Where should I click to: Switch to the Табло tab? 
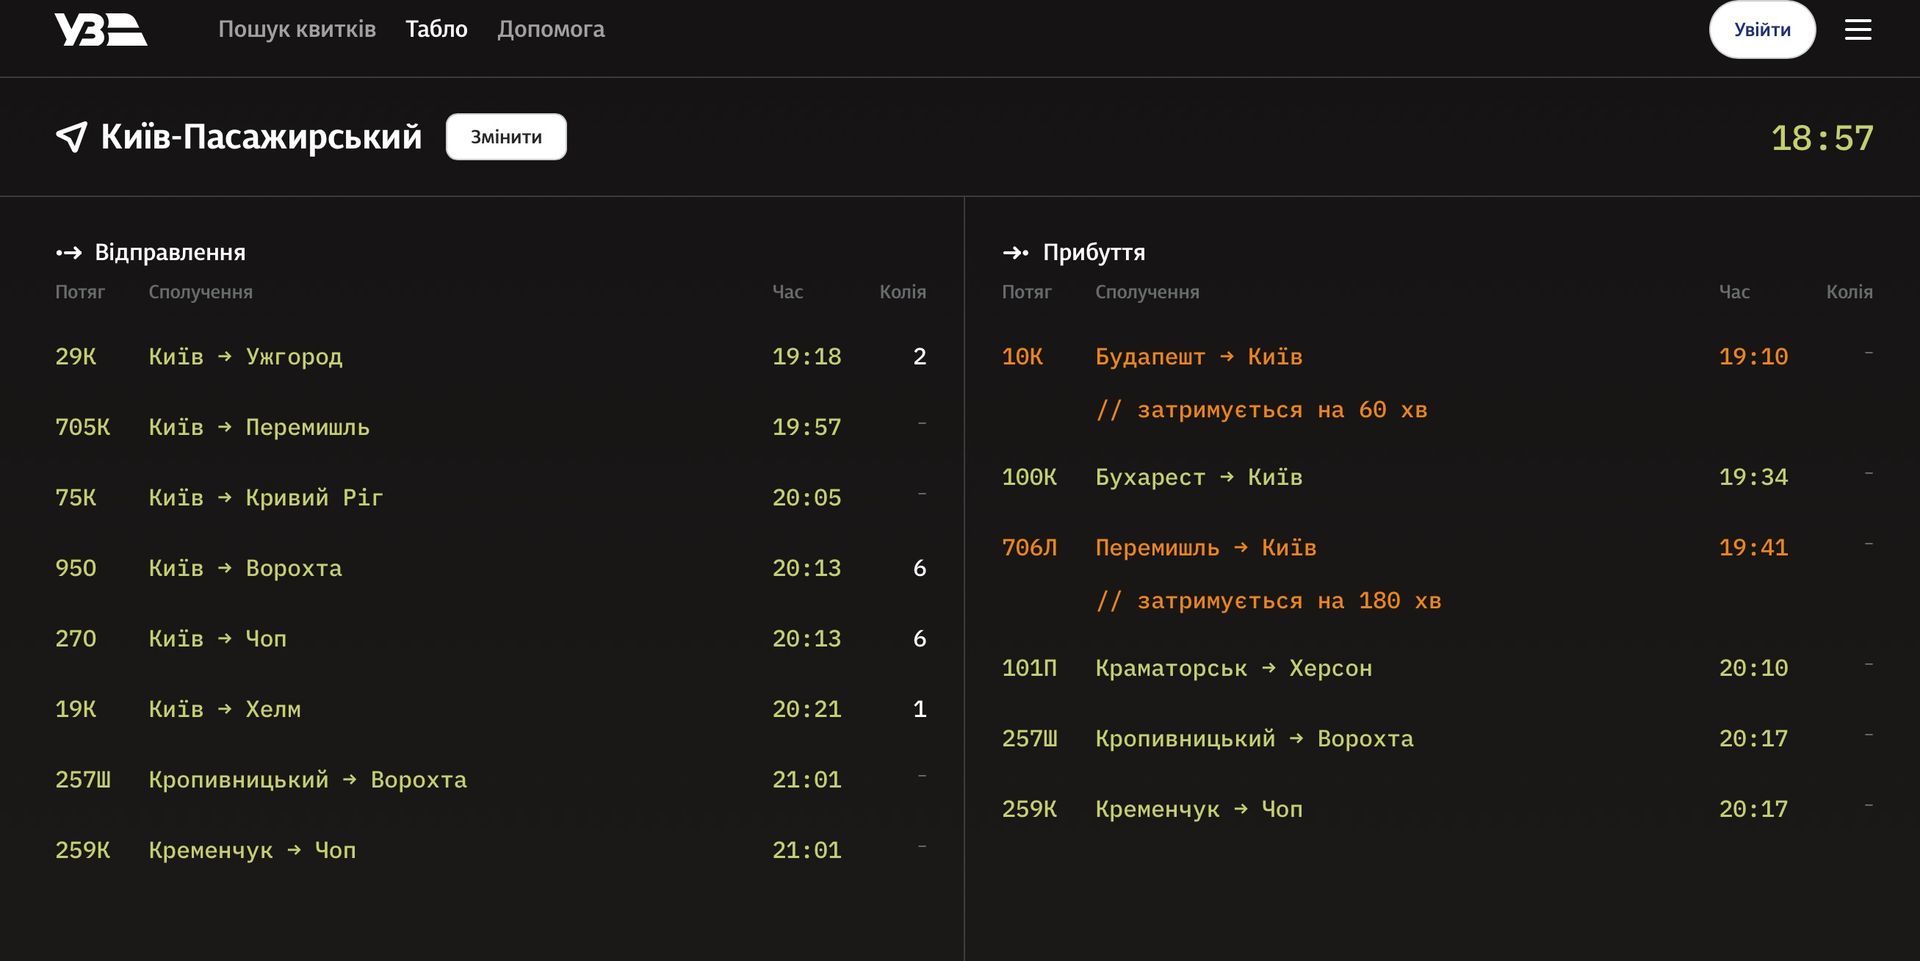pos(436,30)
